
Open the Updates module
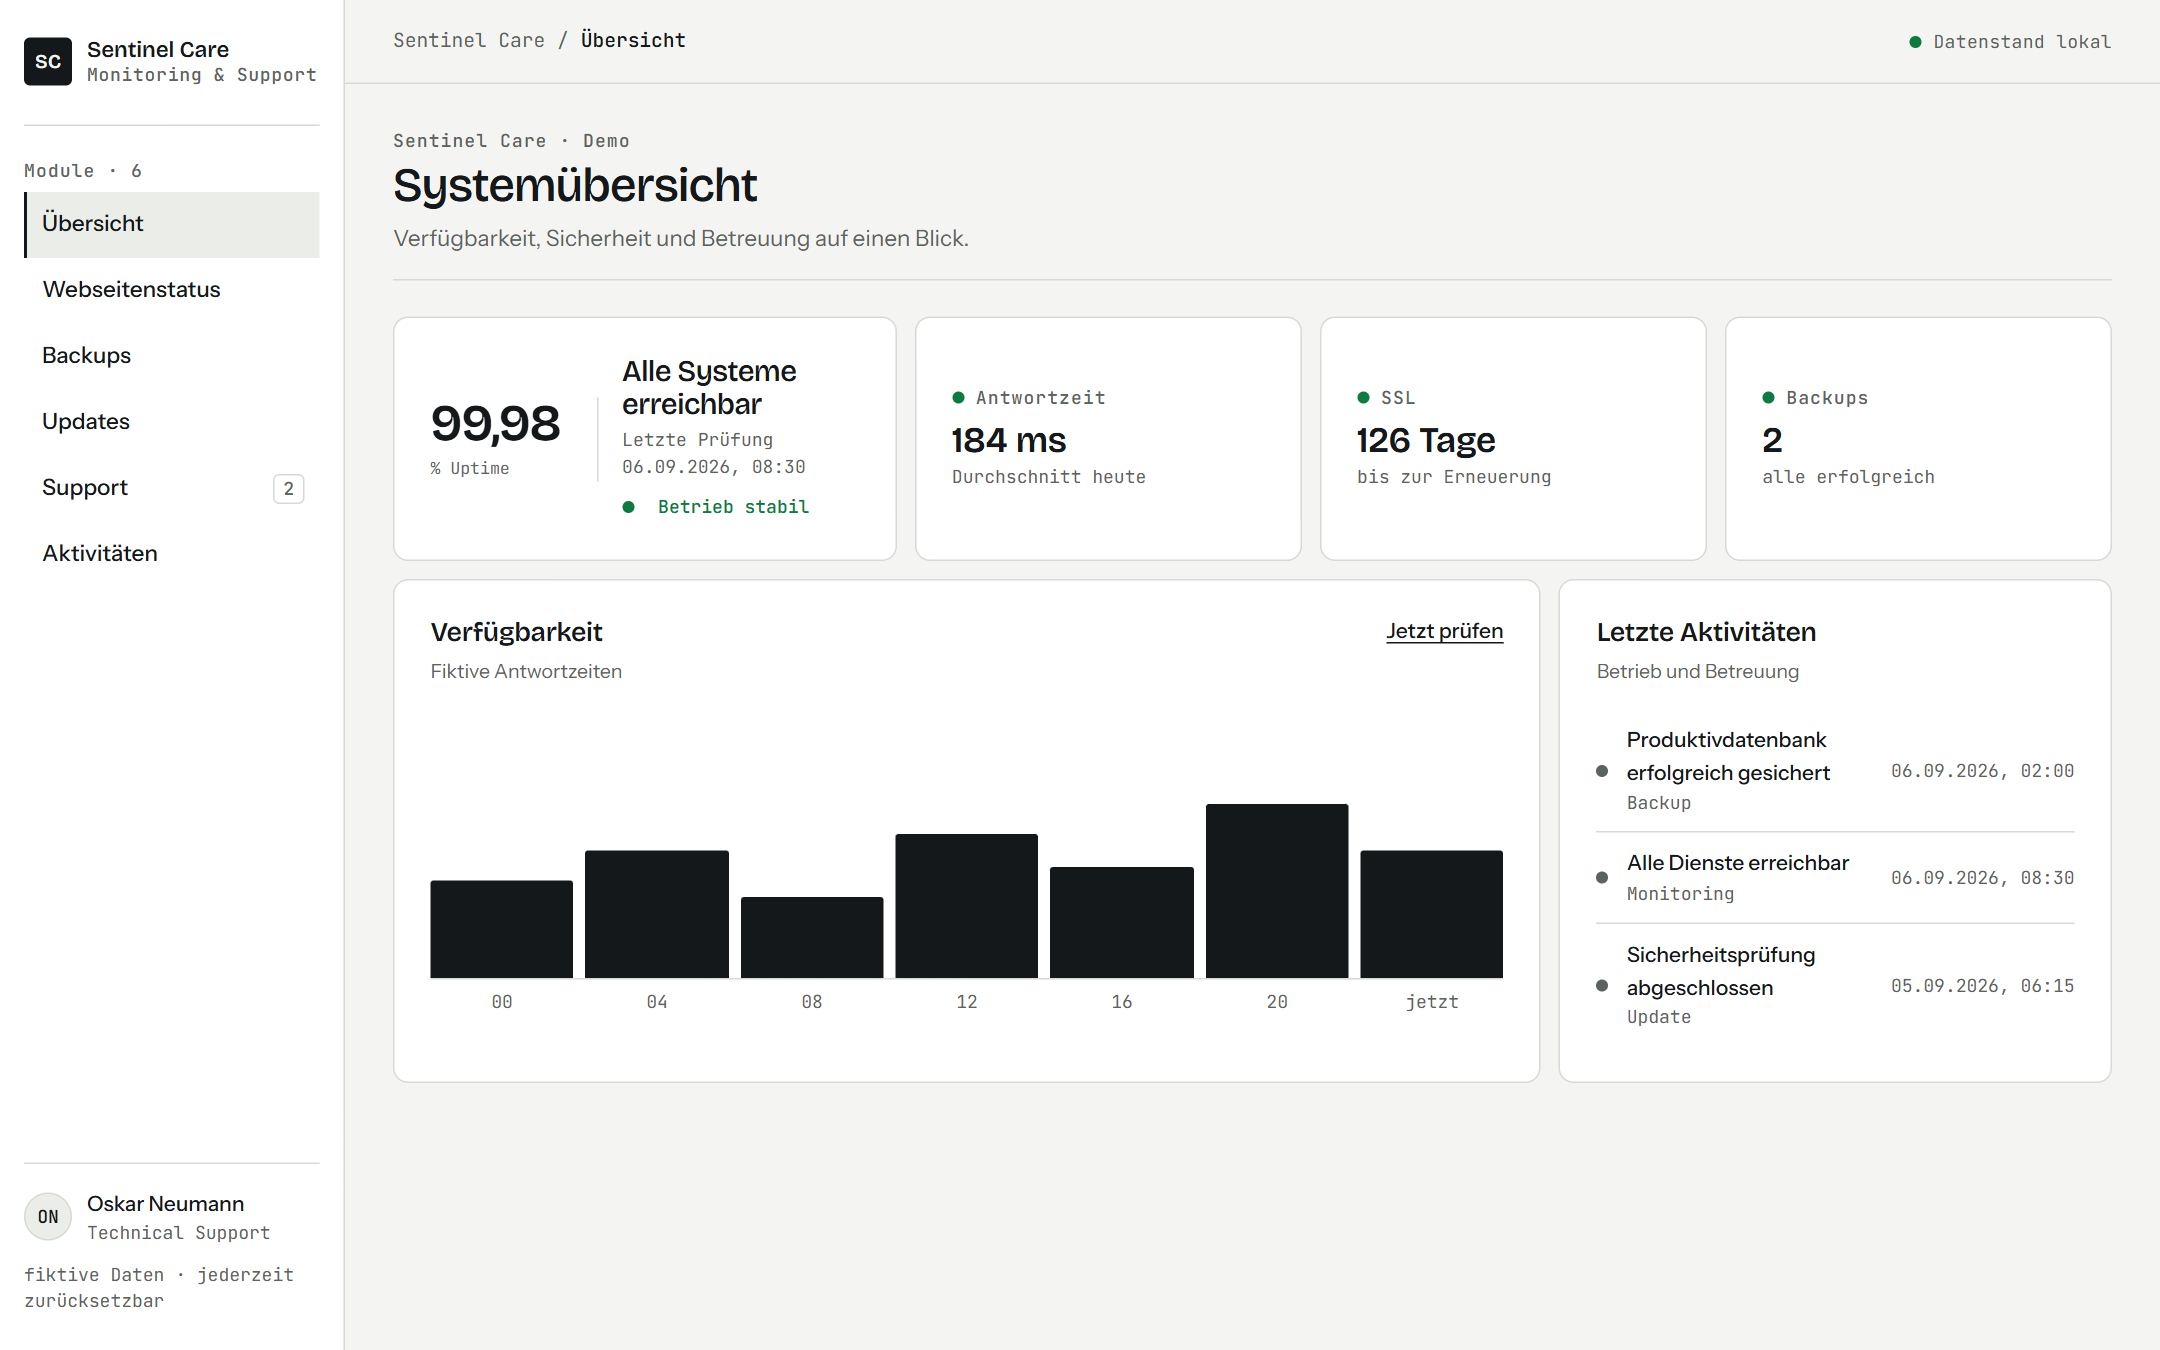[x=172, y=422]
